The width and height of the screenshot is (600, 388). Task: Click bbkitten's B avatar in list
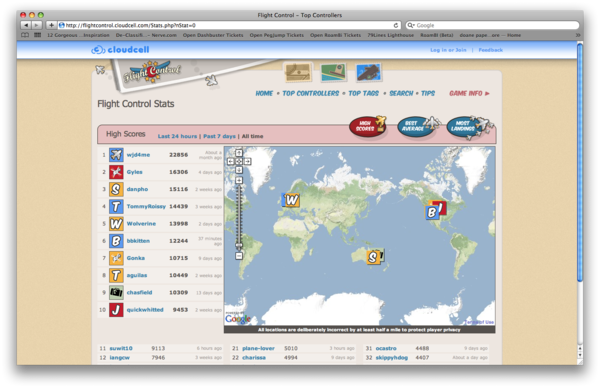pos(116,241)
